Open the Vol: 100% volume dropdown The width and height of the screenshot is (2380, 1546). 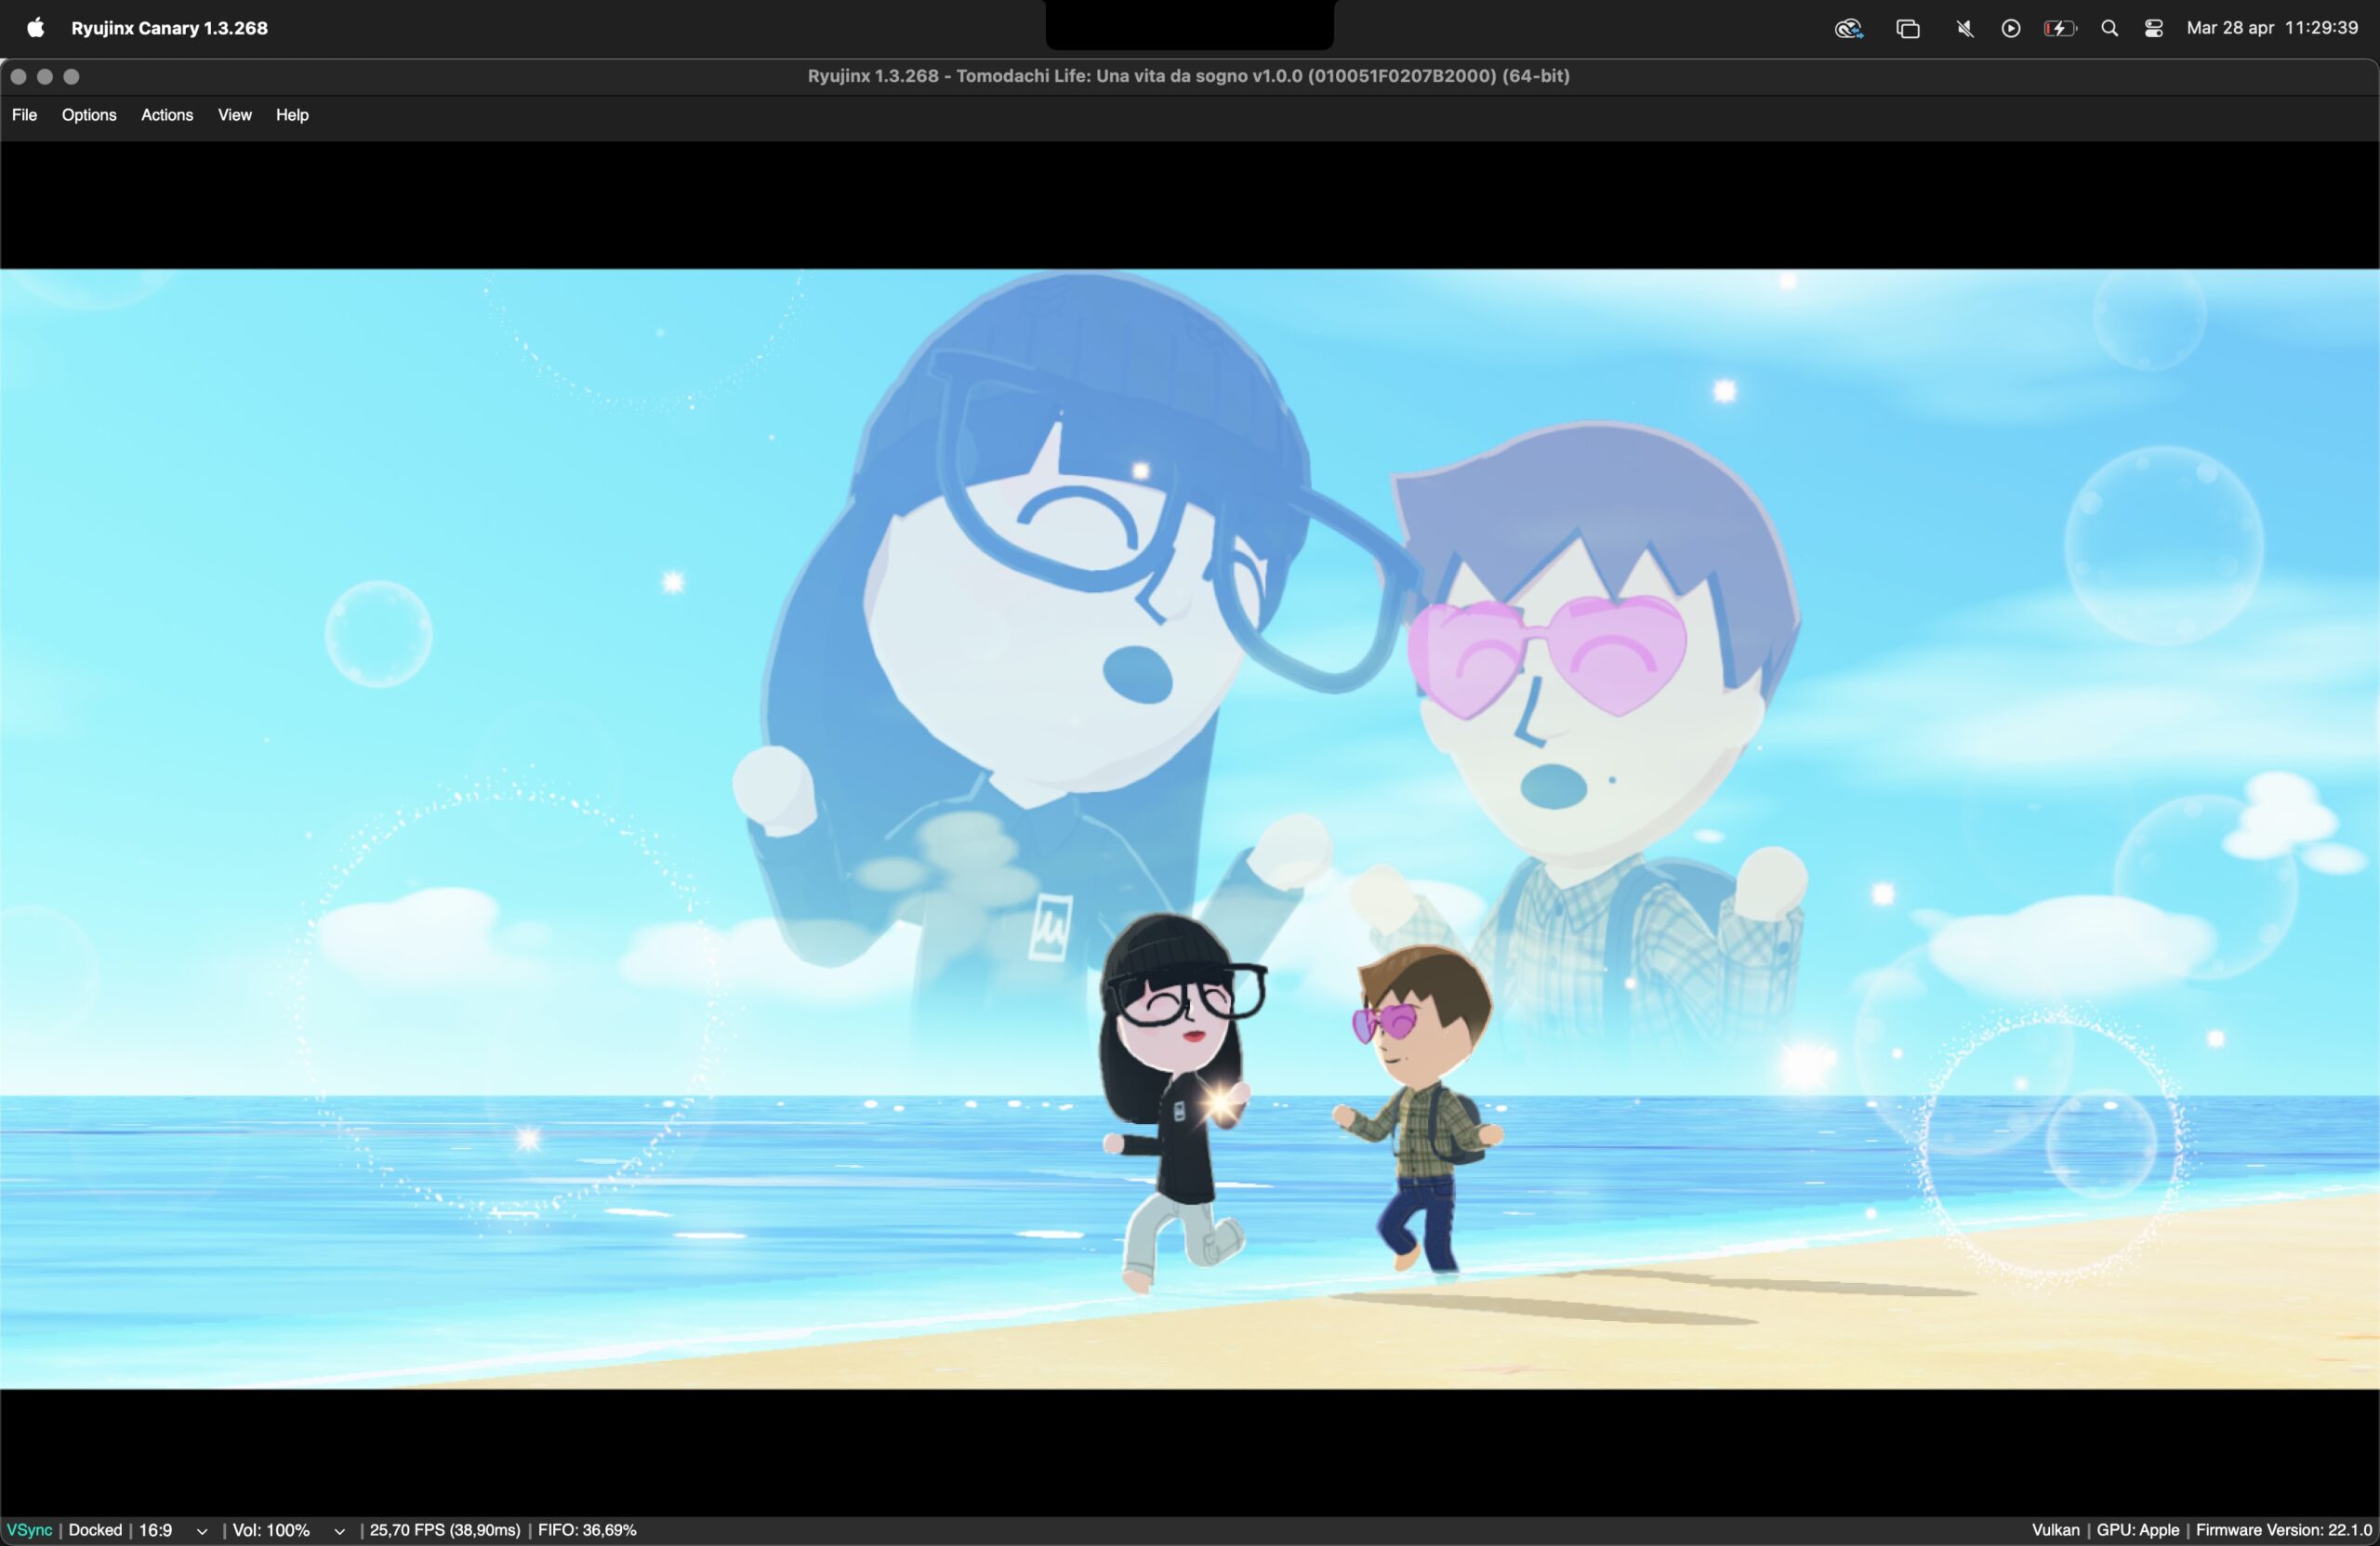coord(289,1530)
